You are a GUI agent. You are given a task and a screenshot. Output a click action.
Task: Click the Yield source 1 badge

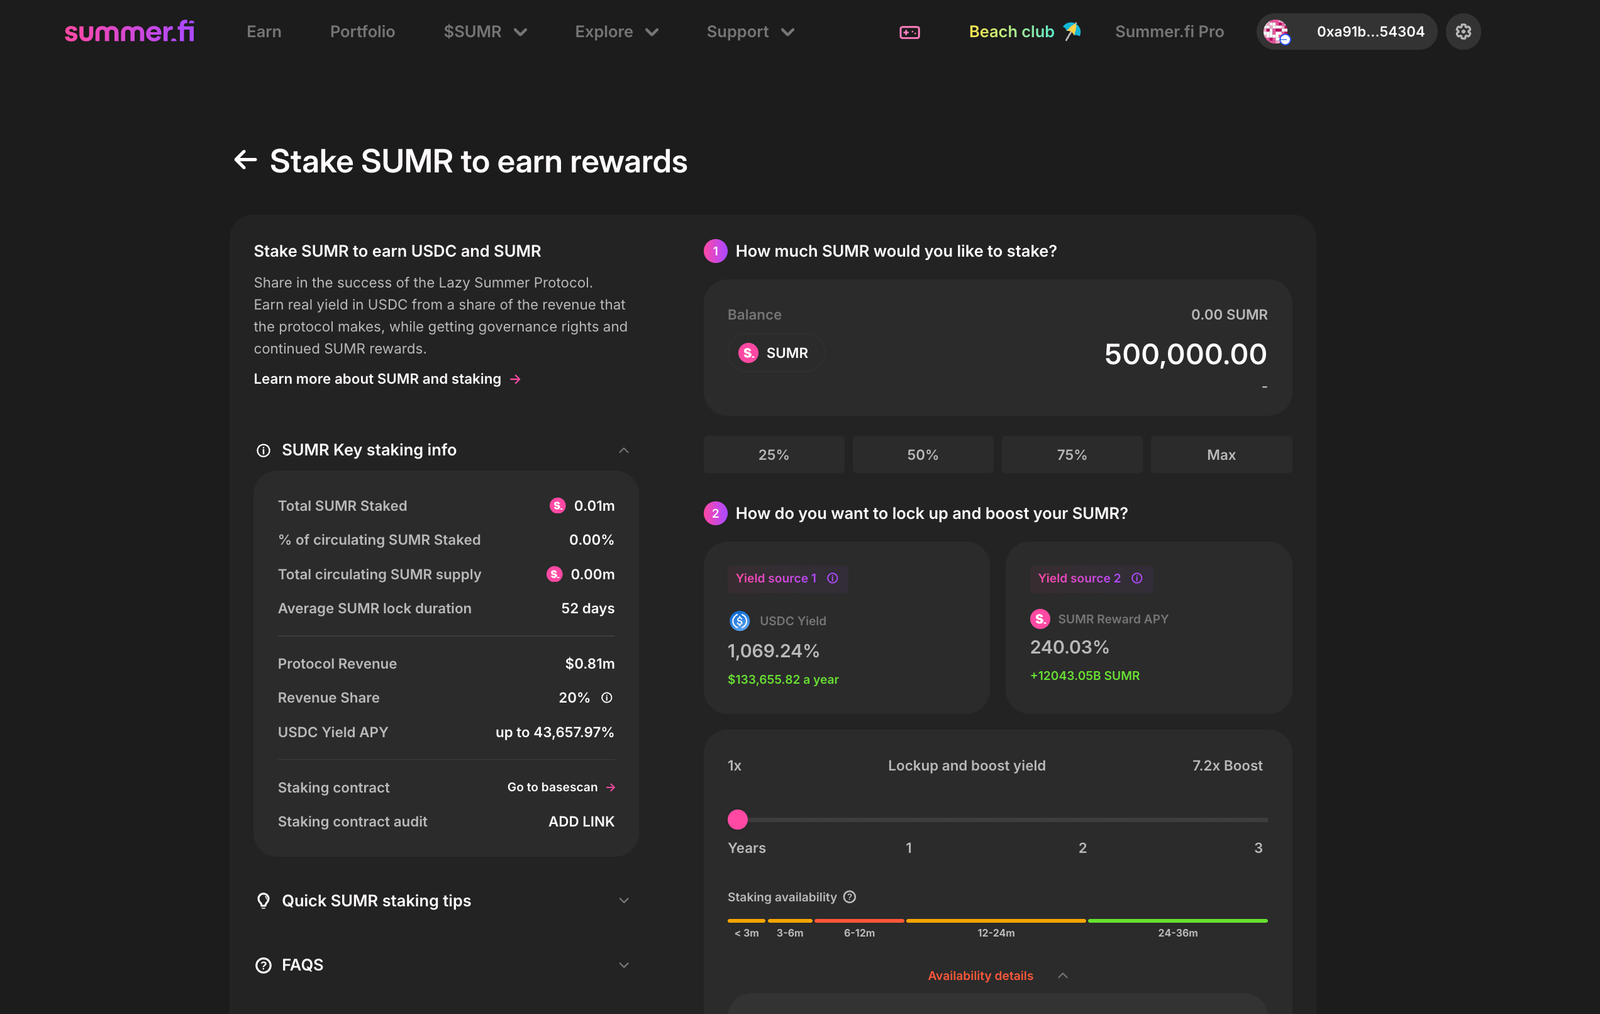click(788, 578)
